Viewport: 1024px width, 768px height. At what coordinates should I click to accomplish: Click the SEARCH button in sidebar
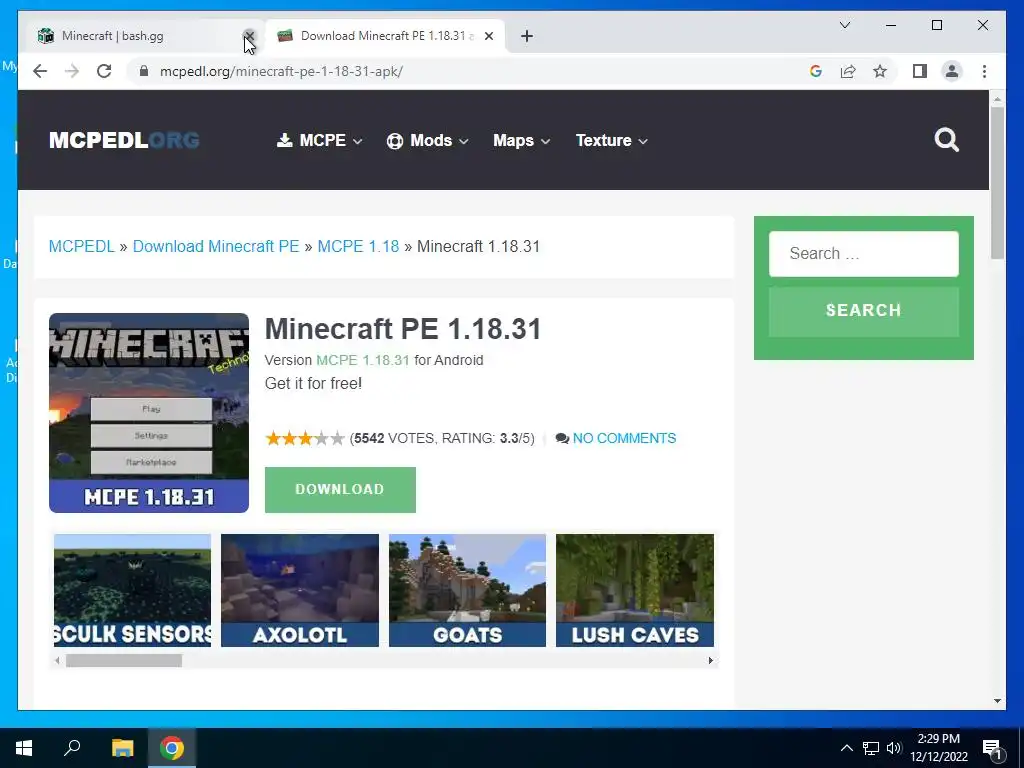[863, 310]
